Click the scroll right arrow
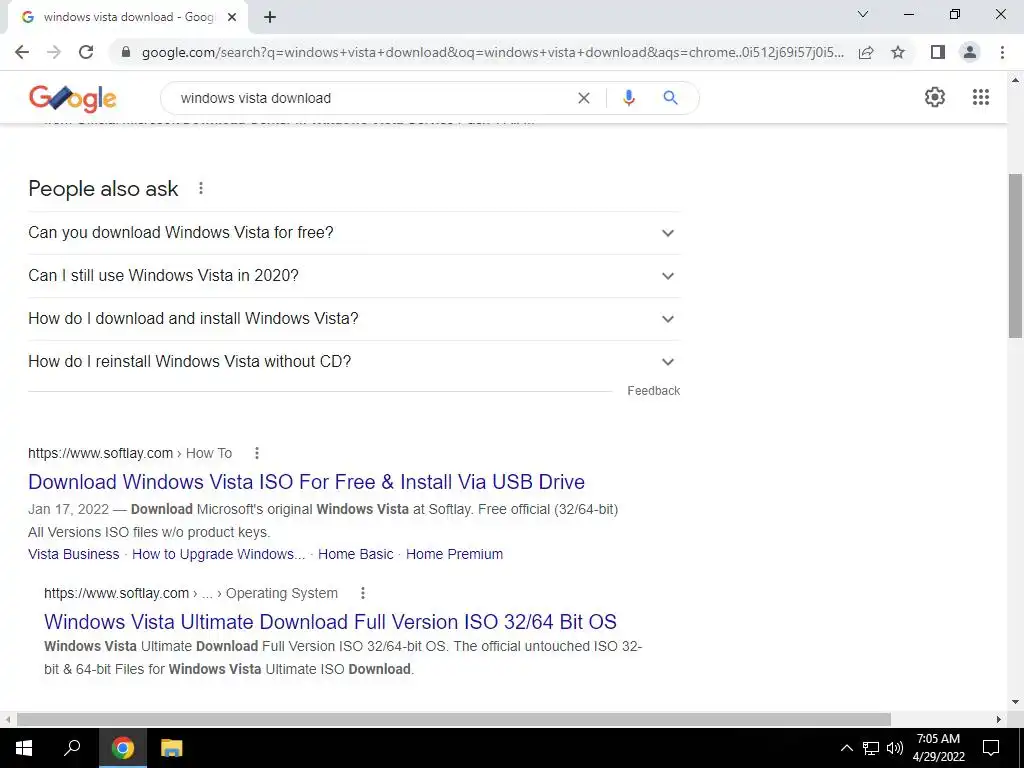The width and height of the screenshot is (1024, 768). point(999,719)
